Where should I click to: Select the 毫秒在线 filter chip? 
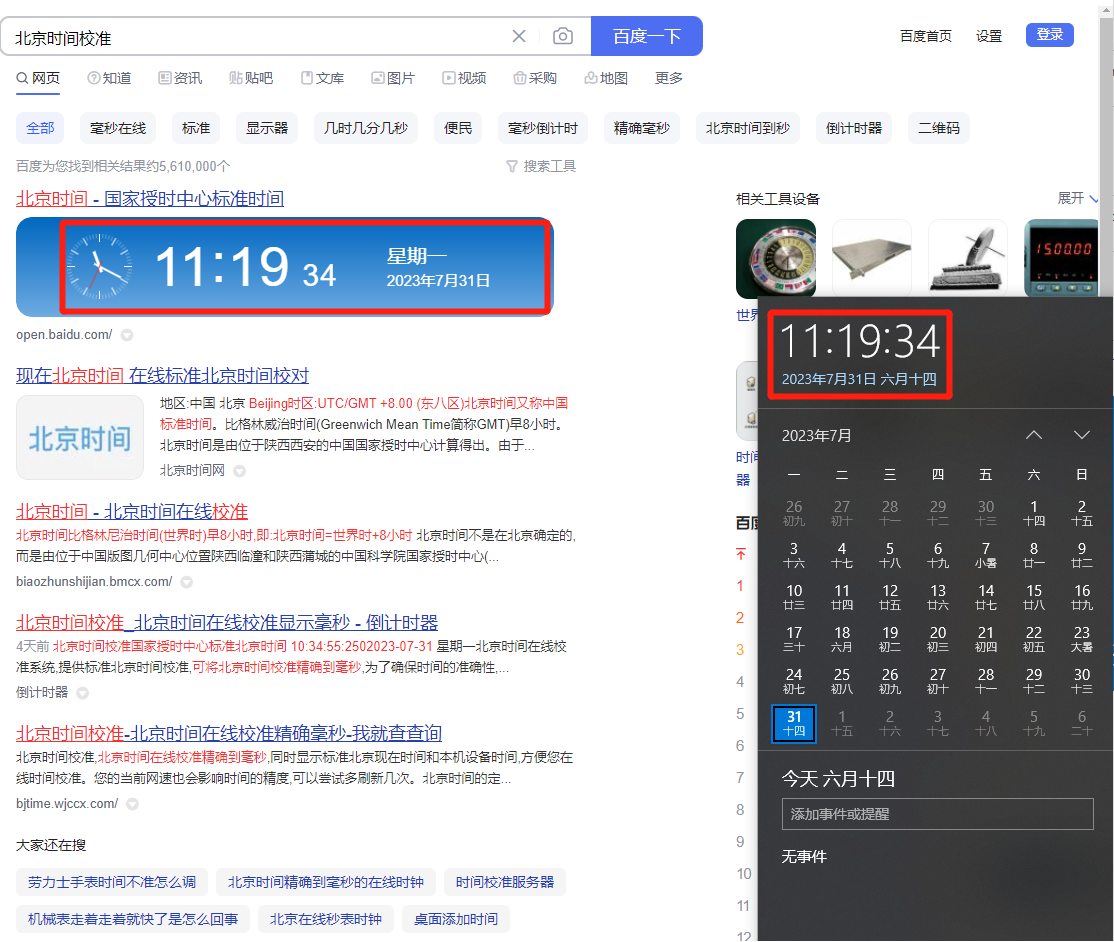click(x=118, y=128)
